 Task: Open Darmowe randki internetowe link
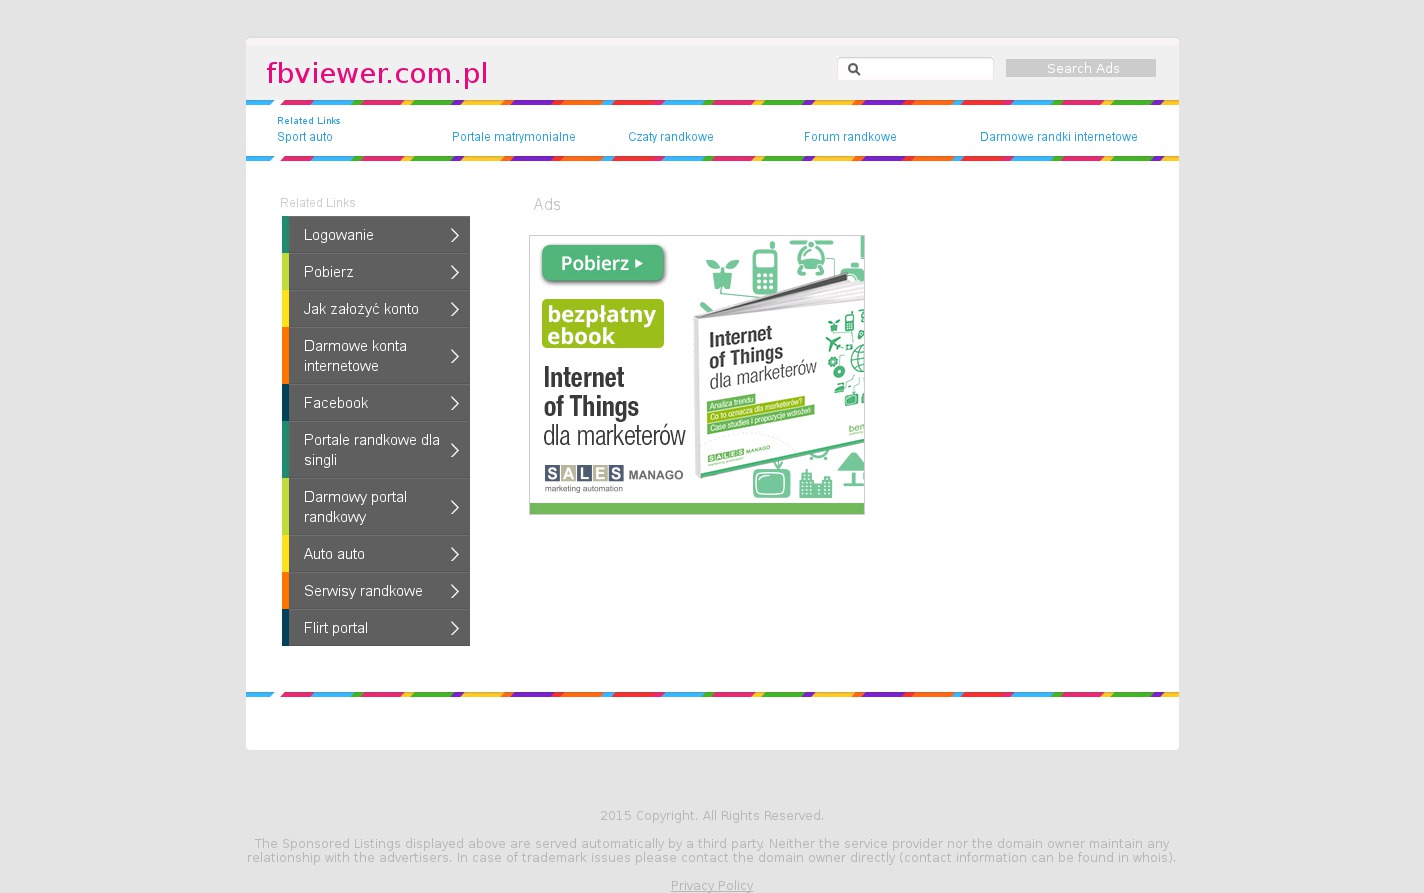click(x=1058, y=137)
